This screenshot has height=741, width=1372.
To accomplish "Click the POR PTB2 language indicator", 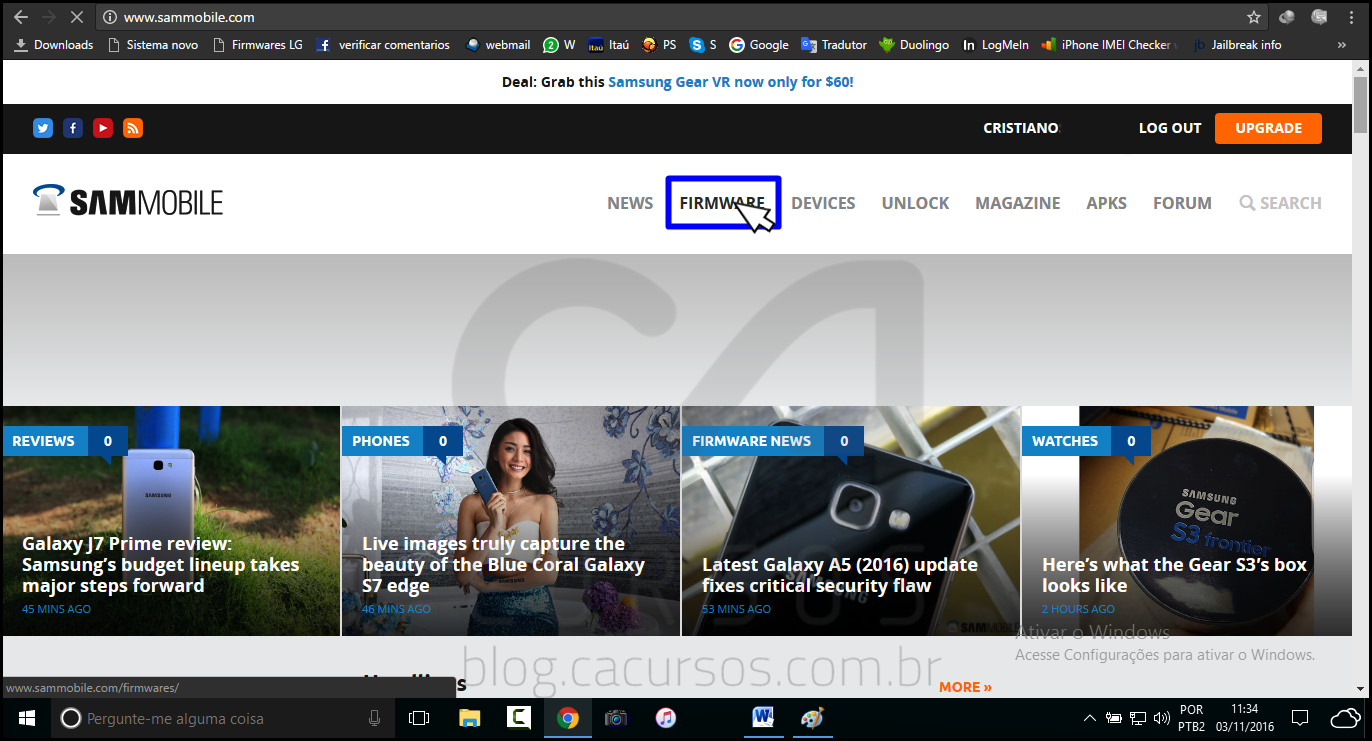I will click(x=1192, y=718).
